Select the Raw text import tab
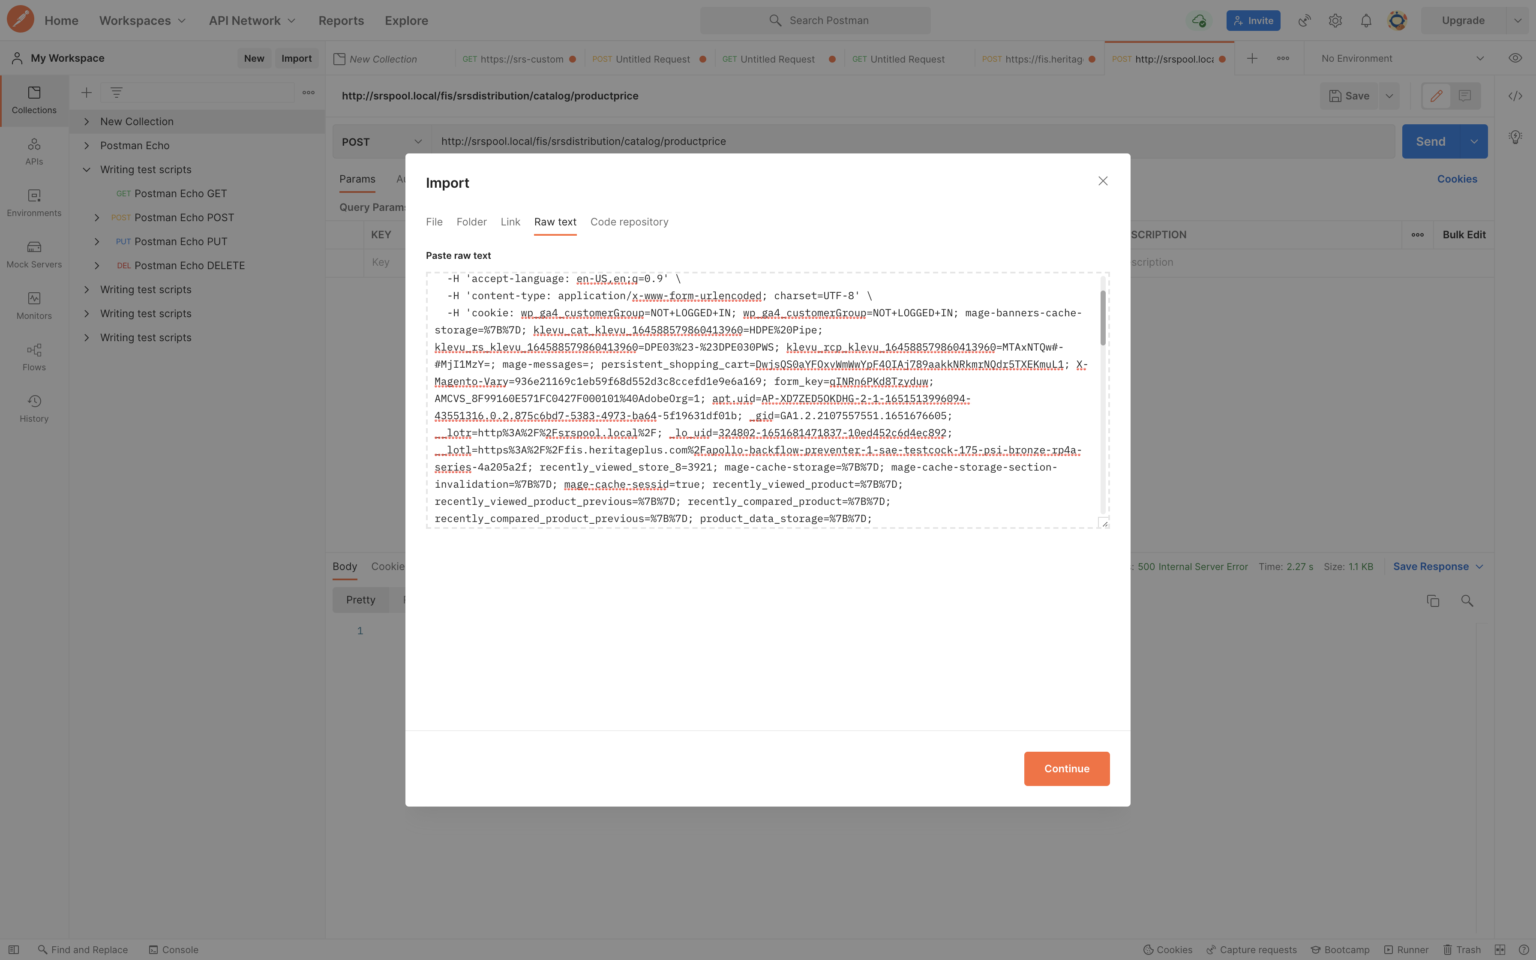 (x=555, y=222)
